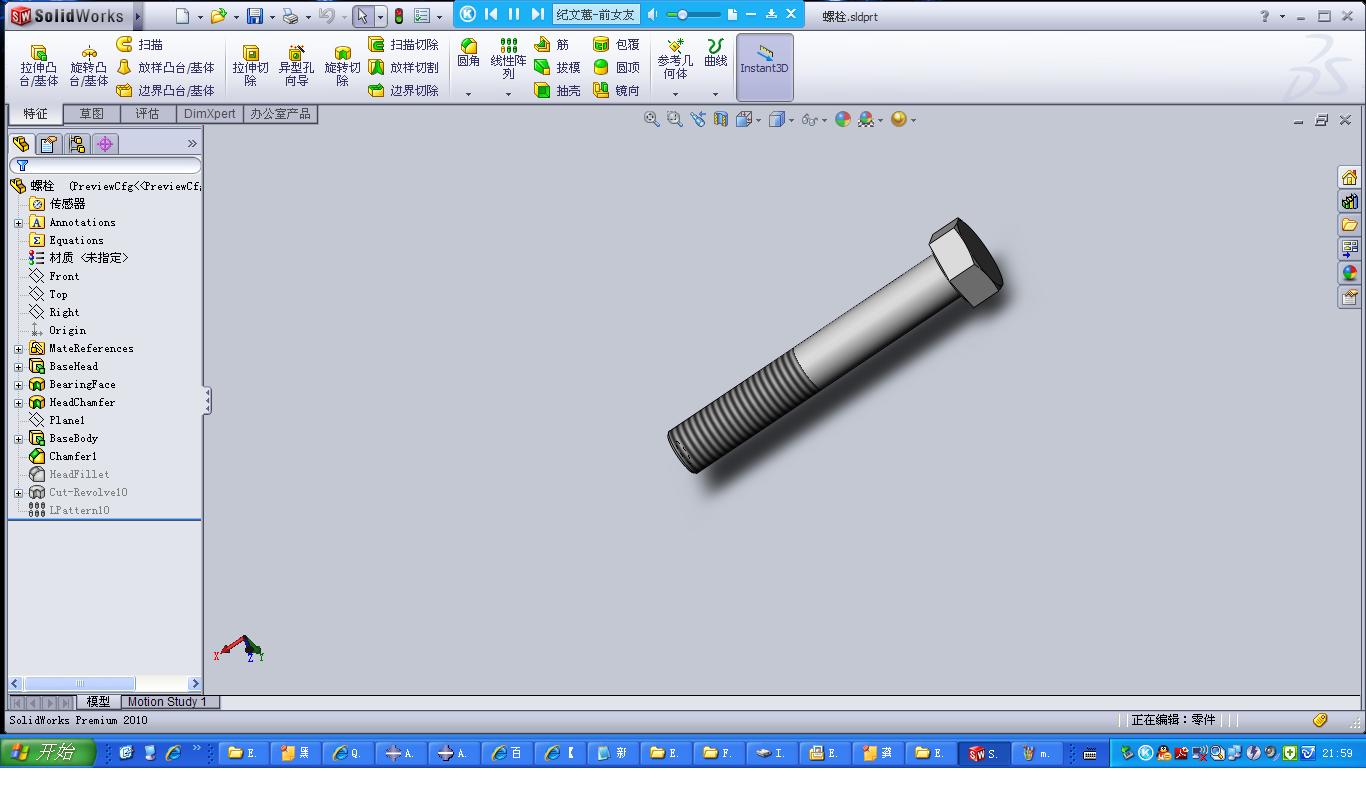The width and height of the screenshot is (1366, 800).
Task: Click the Zoom to Fit icon
Action: [652, 119]
